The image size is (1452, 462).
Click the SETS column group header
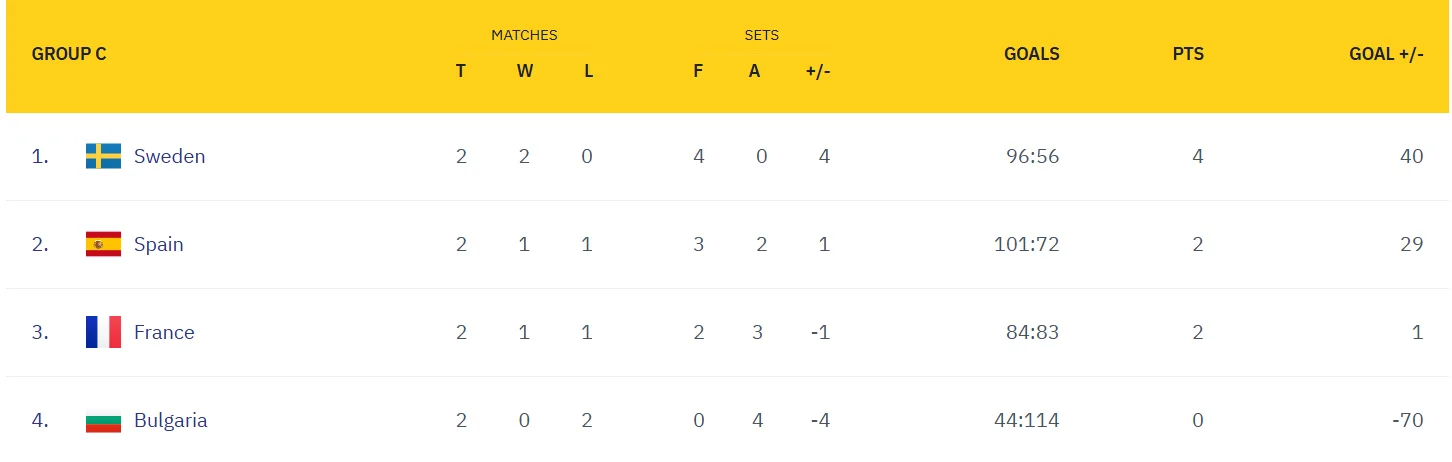(761, 35)
